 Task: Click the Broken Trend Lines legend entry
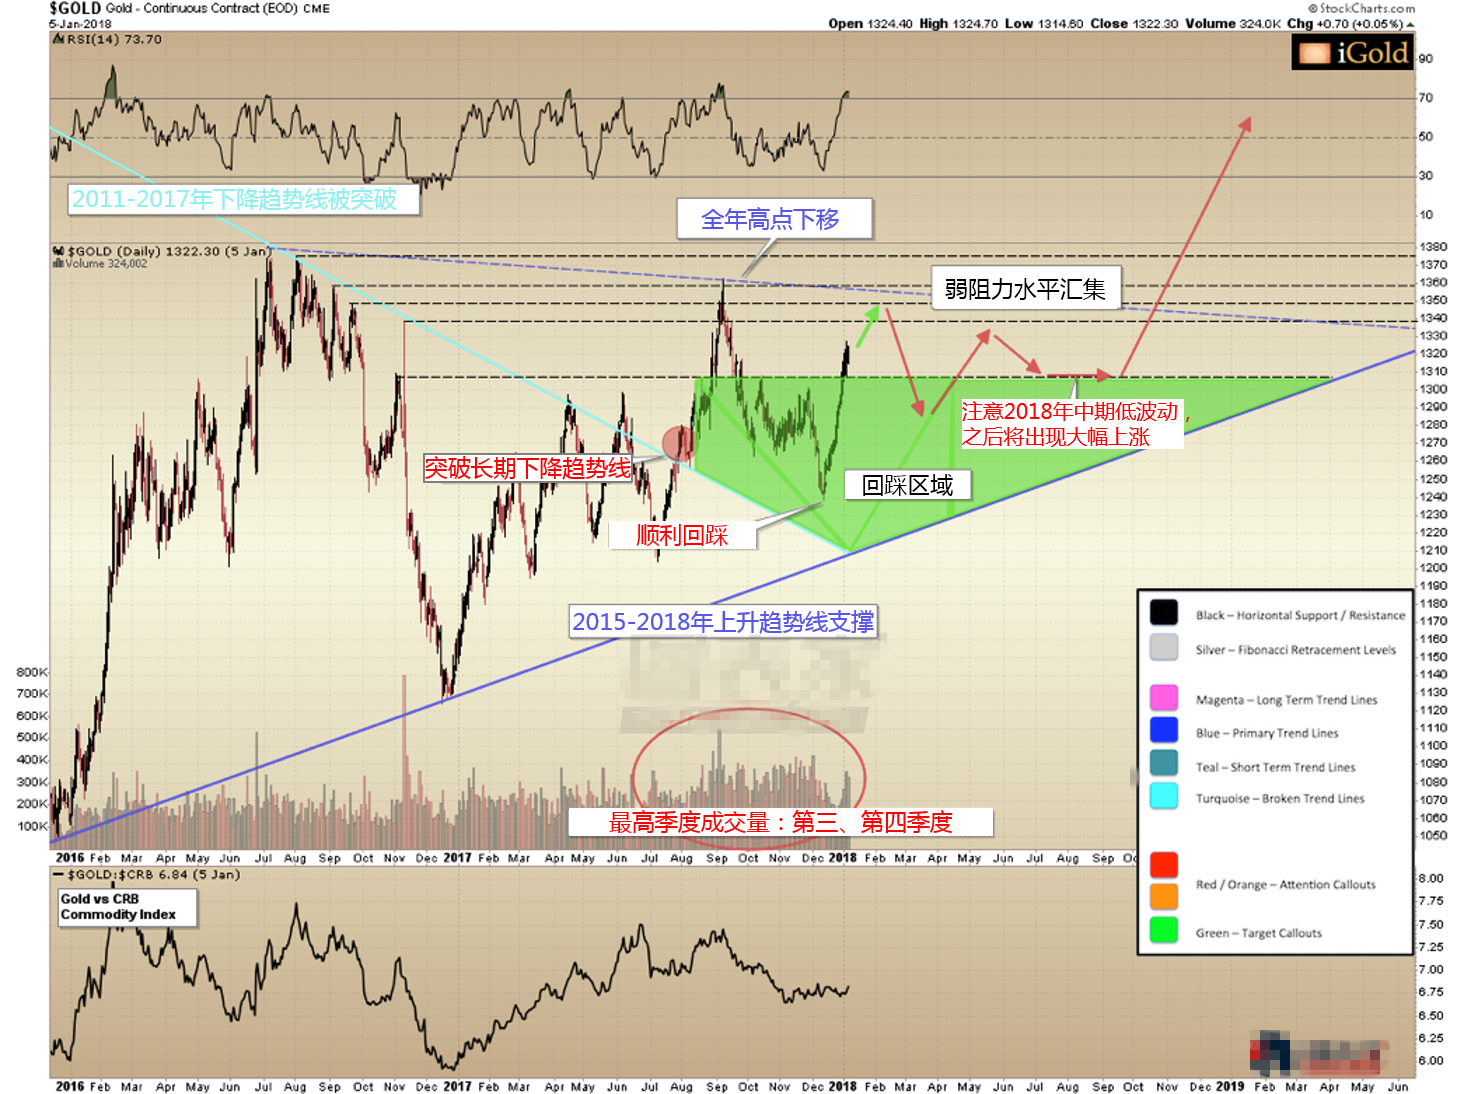coord(1280,798)
